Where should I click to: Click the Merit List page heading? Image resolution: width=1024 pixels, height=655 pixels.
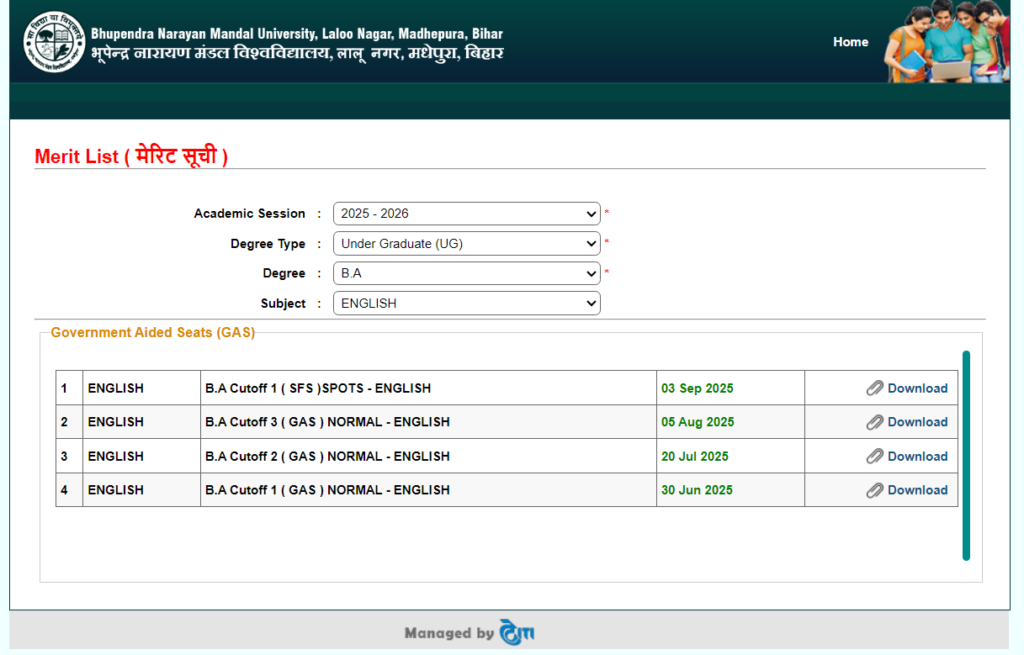click(131, 156)
